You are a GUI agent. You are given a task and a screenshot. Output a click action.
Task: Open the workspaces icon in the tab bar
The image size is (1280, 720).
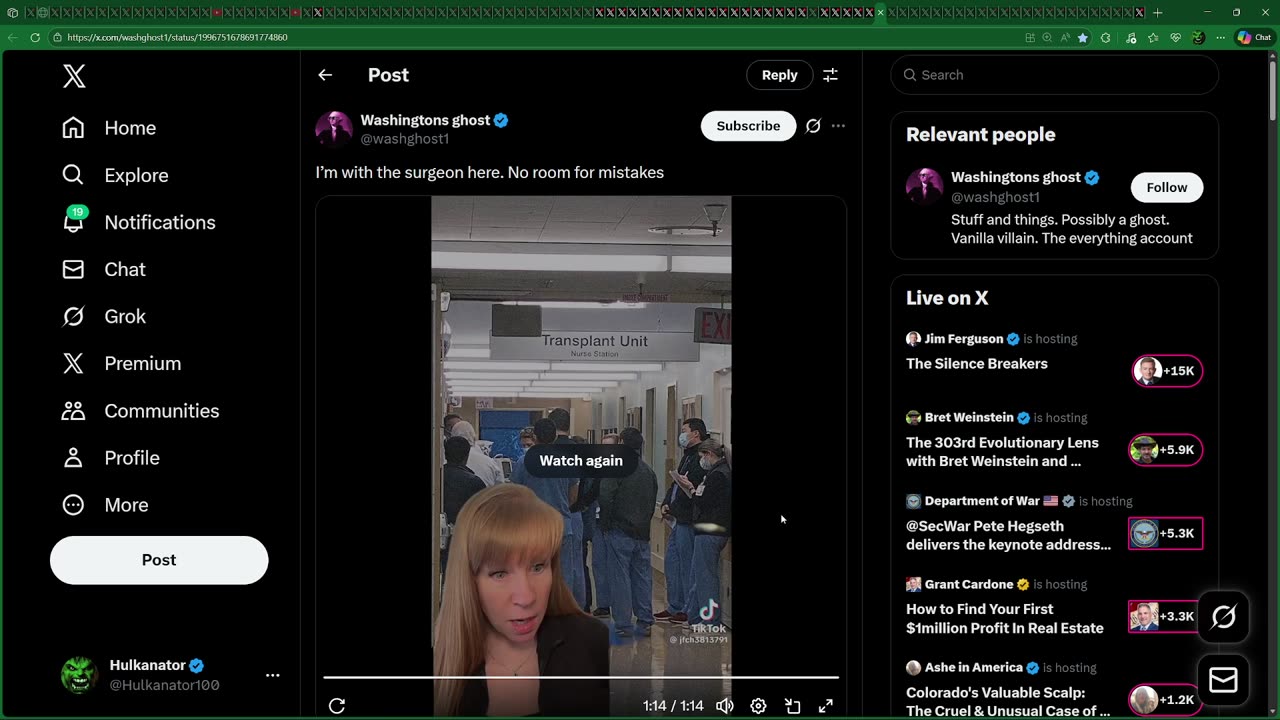[x=12, y=13]
